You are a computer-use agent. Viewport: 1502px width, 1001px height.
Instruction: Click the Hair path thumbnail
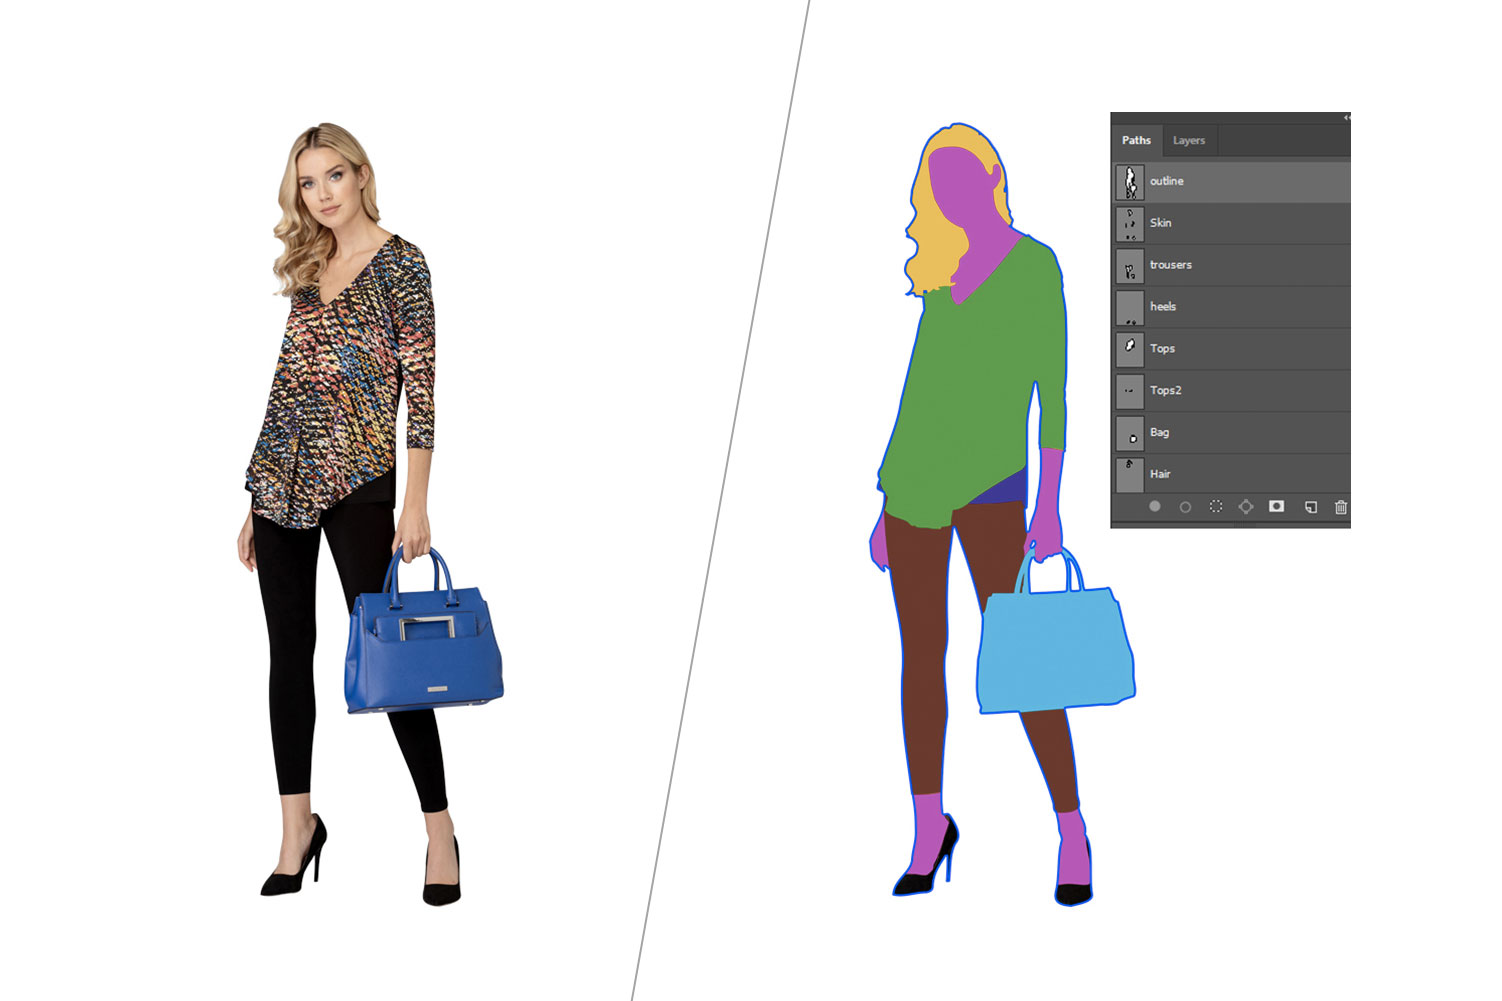(x=1130, y=475)
